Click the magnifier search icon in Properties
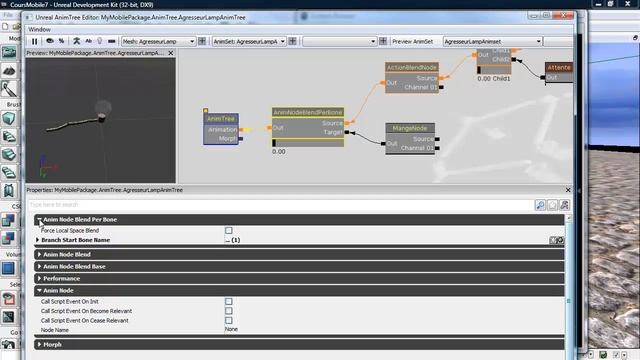This screenshot has width=640, height=360. click(540, 205)
